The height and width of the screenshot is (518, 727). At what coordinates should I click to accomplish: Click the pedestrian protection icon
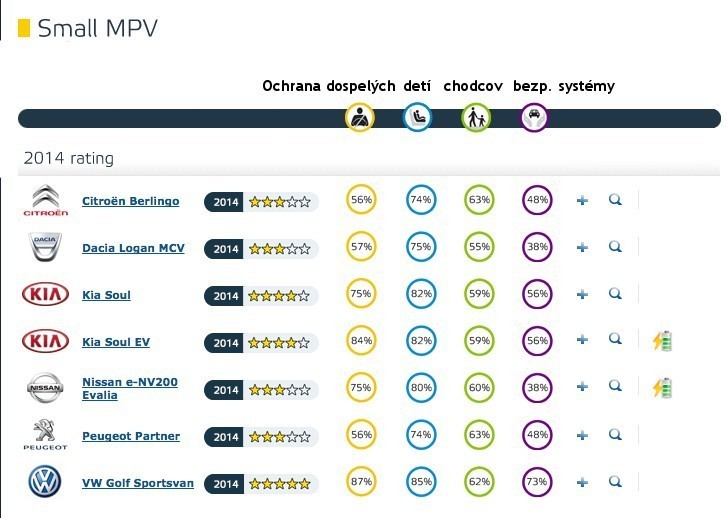tap(476, 118)
